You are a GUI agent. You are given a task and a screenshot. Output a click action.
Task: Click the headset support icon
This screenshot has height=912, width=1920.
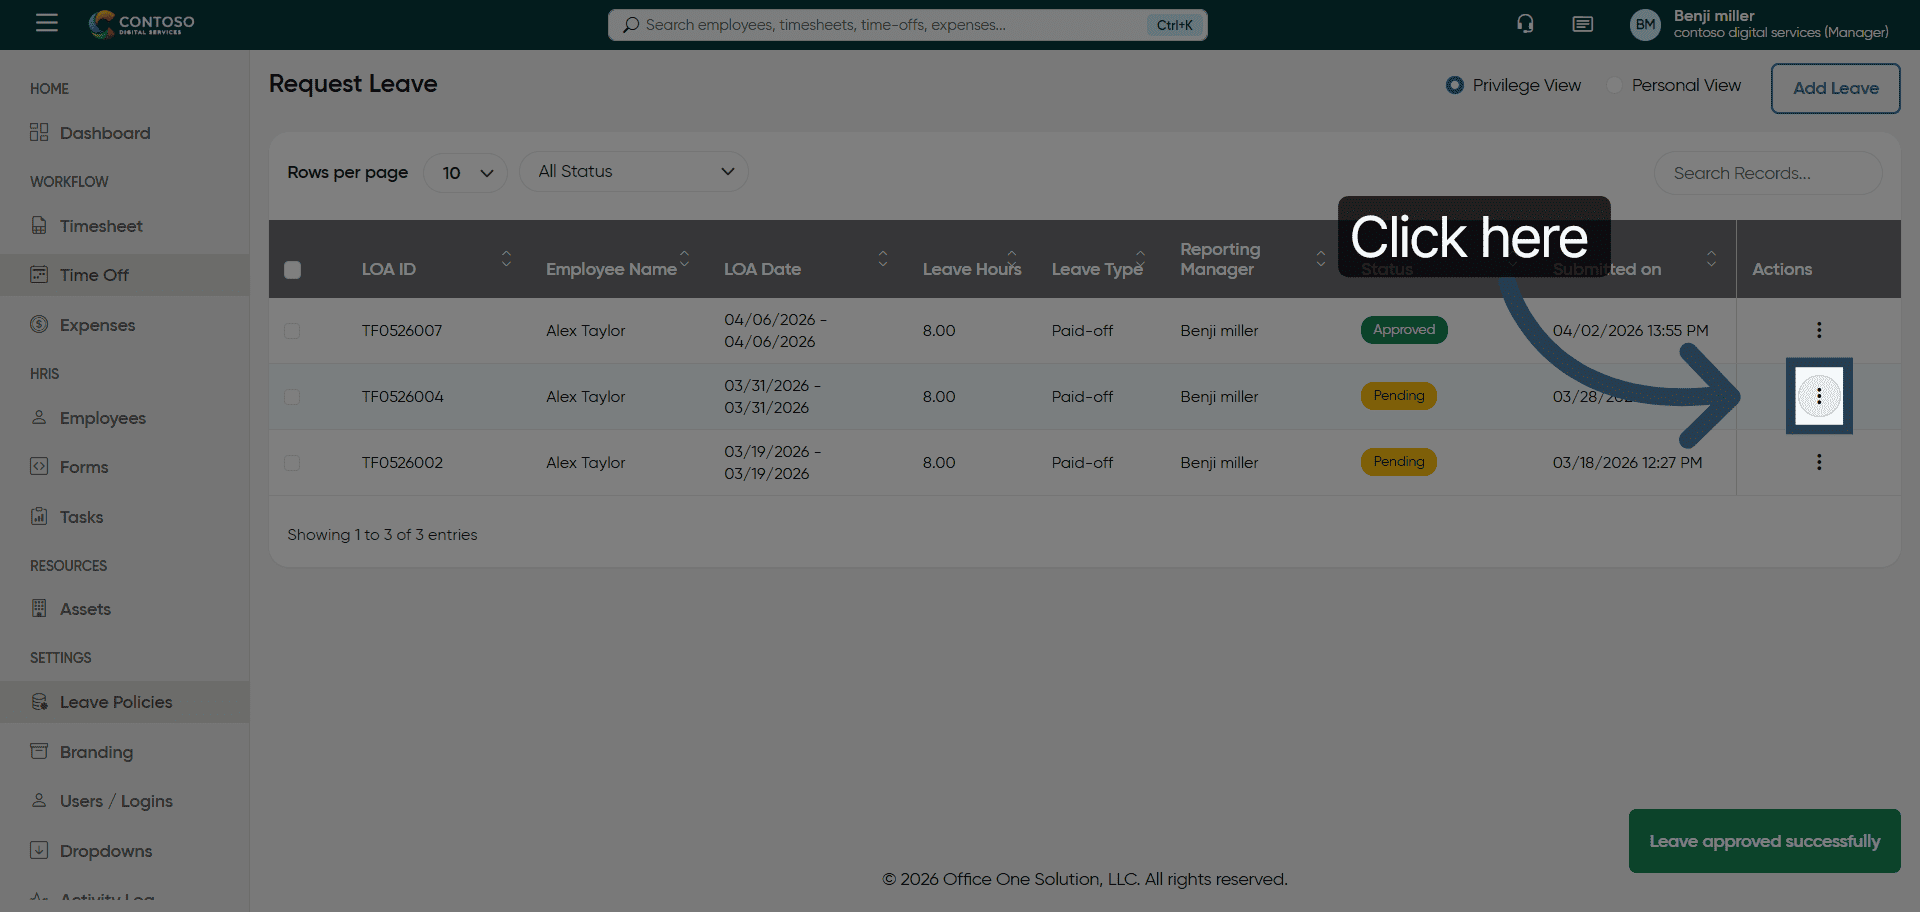click(1525, 24)
